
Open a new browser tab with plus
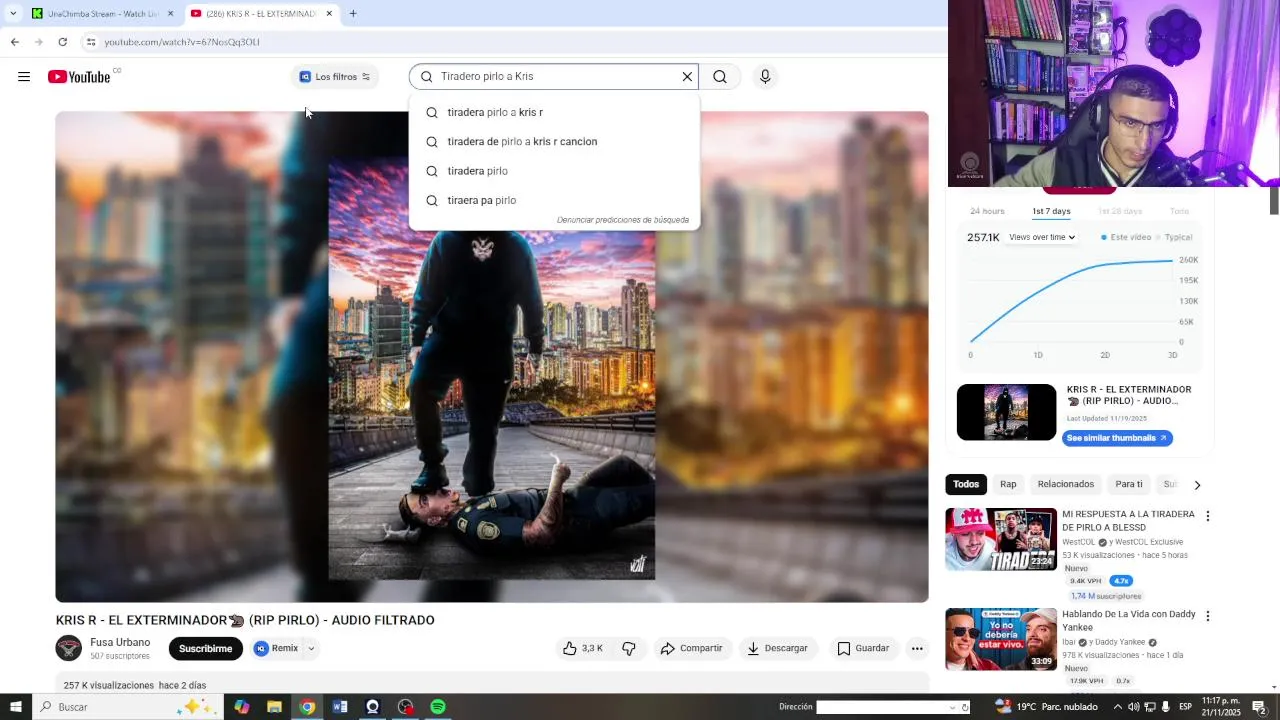pyautogui.click(x=353, y=14)
